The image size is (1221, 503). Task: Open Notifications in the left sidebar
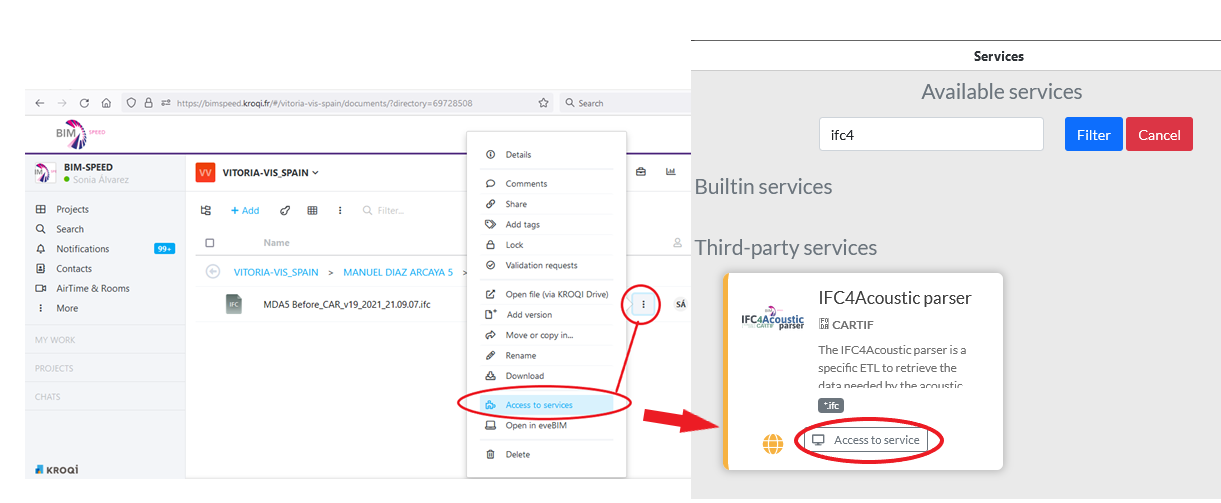(x=83, y=249)
